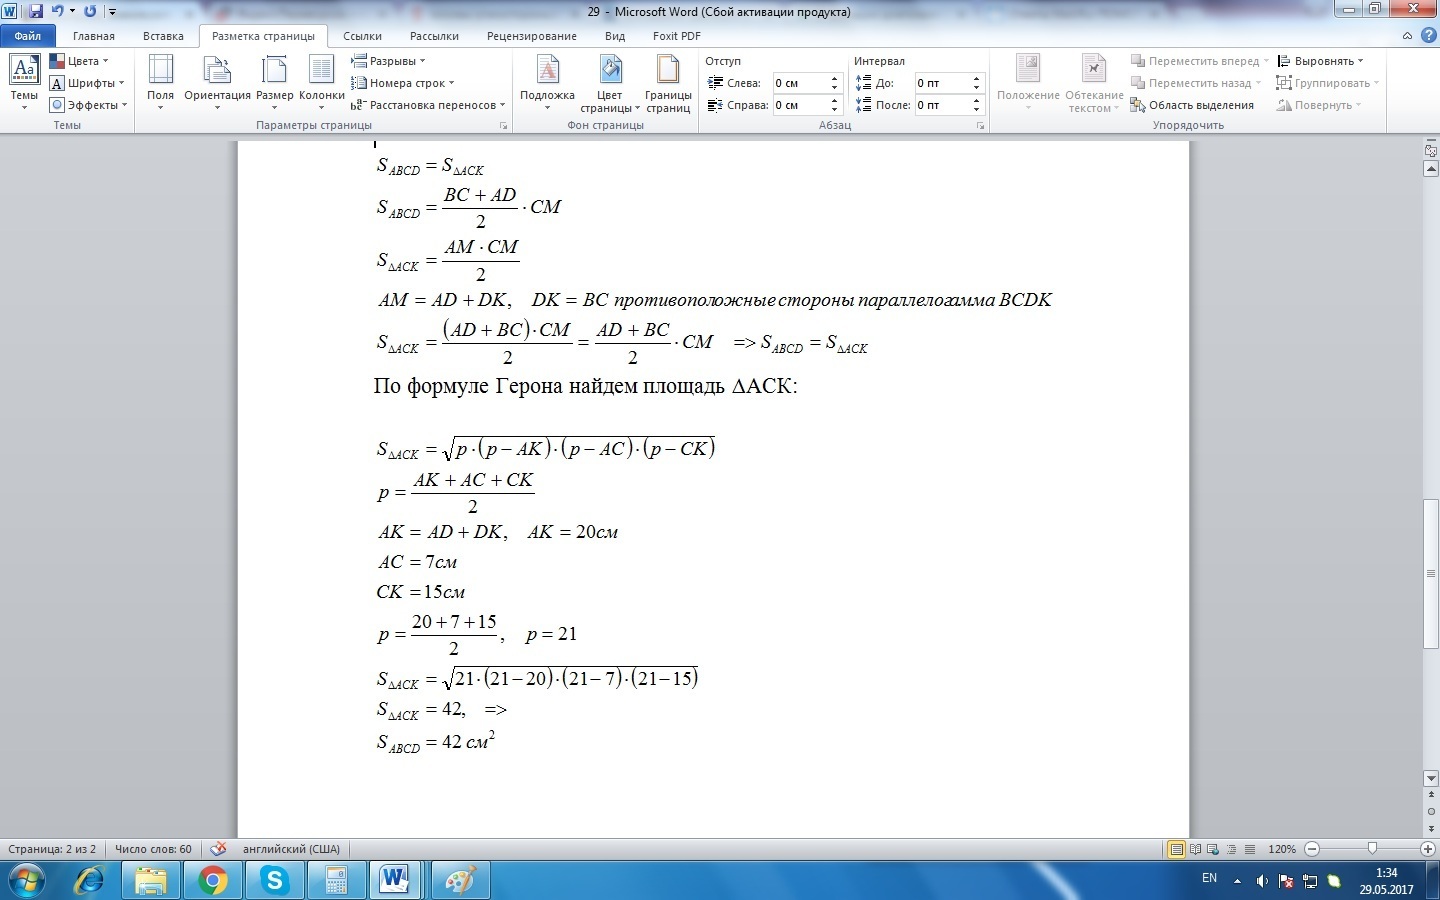Expand the Абзац dialog launcher
Viewport: 1440px width, 900px height.
(981, 126)
